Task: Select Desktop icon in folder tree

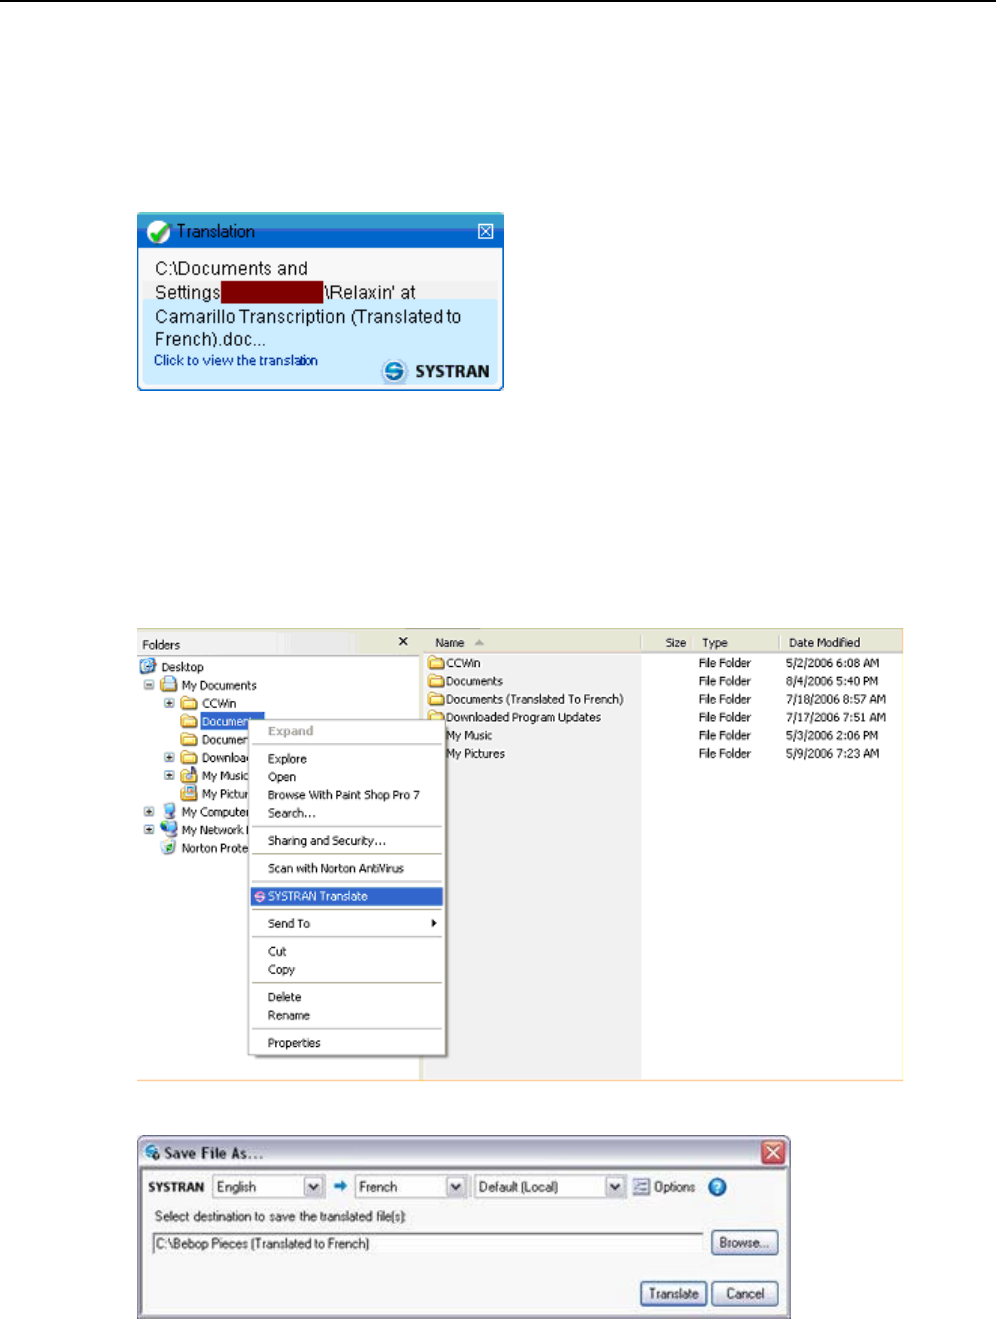Action: click(148, 666)
